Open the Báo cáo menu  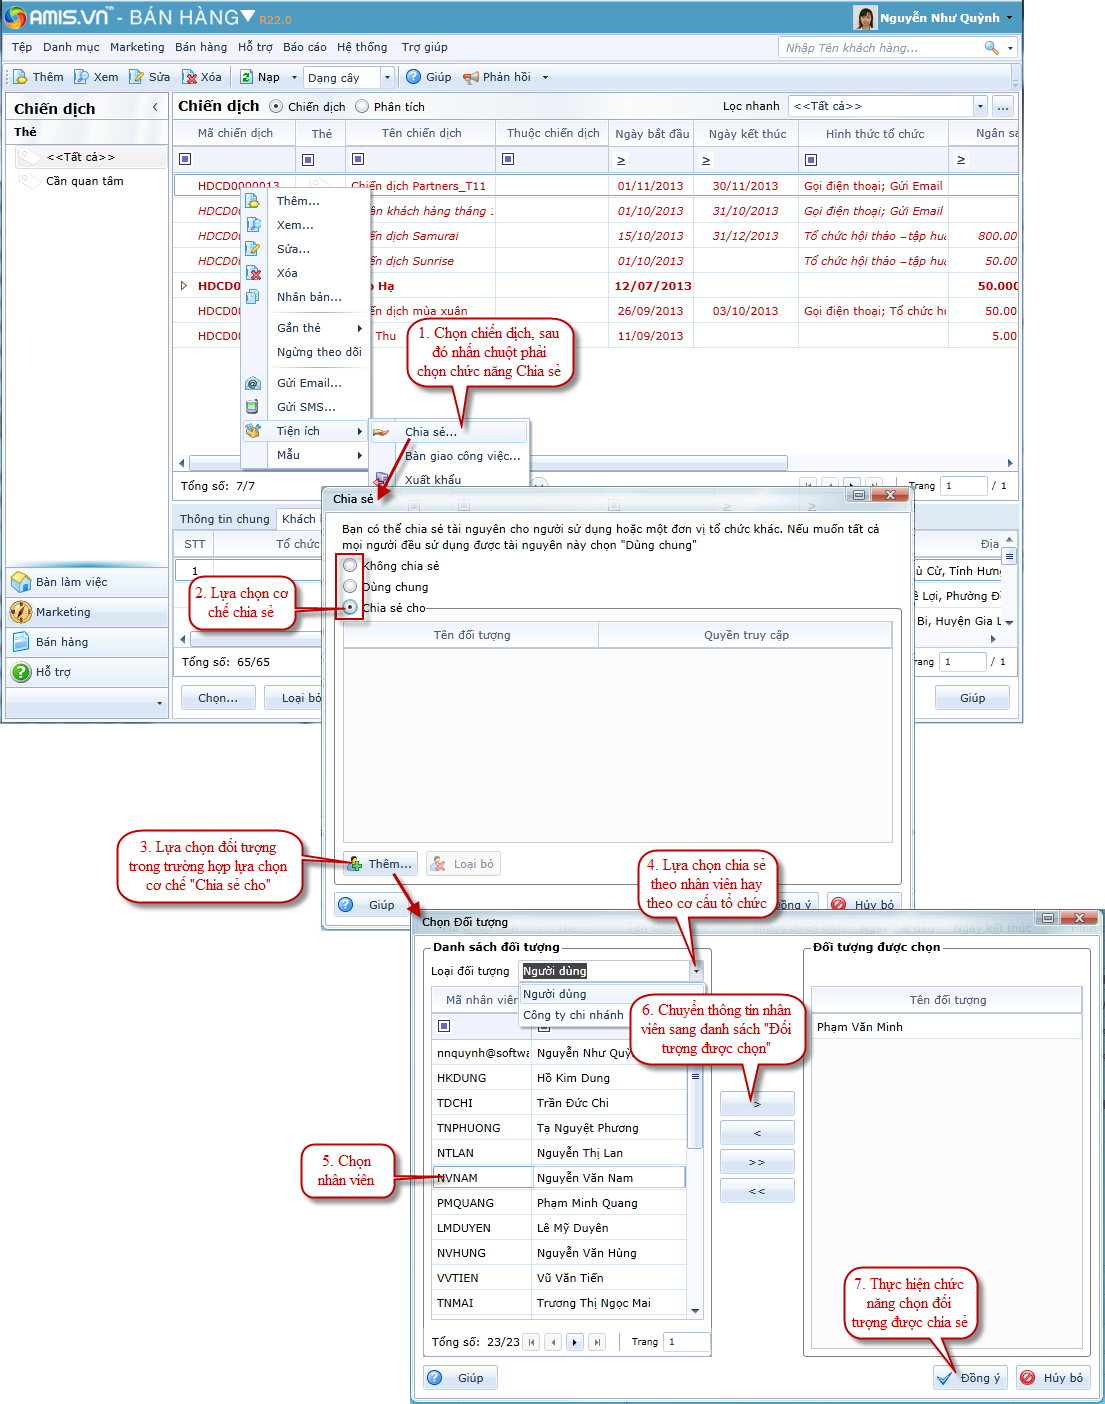click(304, 47)
